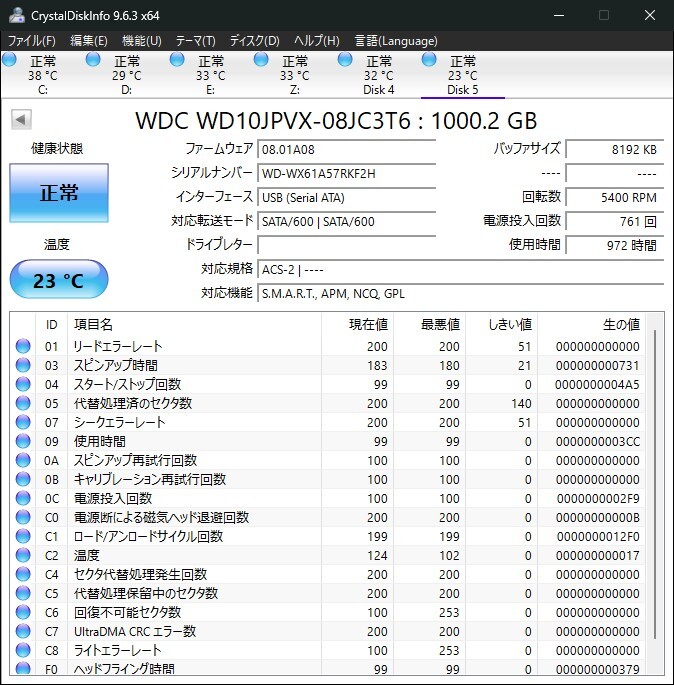Click the 項目名 column header
Image resolution: width=674 pixels, height=685 pixels.
click(x=194, y=325)
